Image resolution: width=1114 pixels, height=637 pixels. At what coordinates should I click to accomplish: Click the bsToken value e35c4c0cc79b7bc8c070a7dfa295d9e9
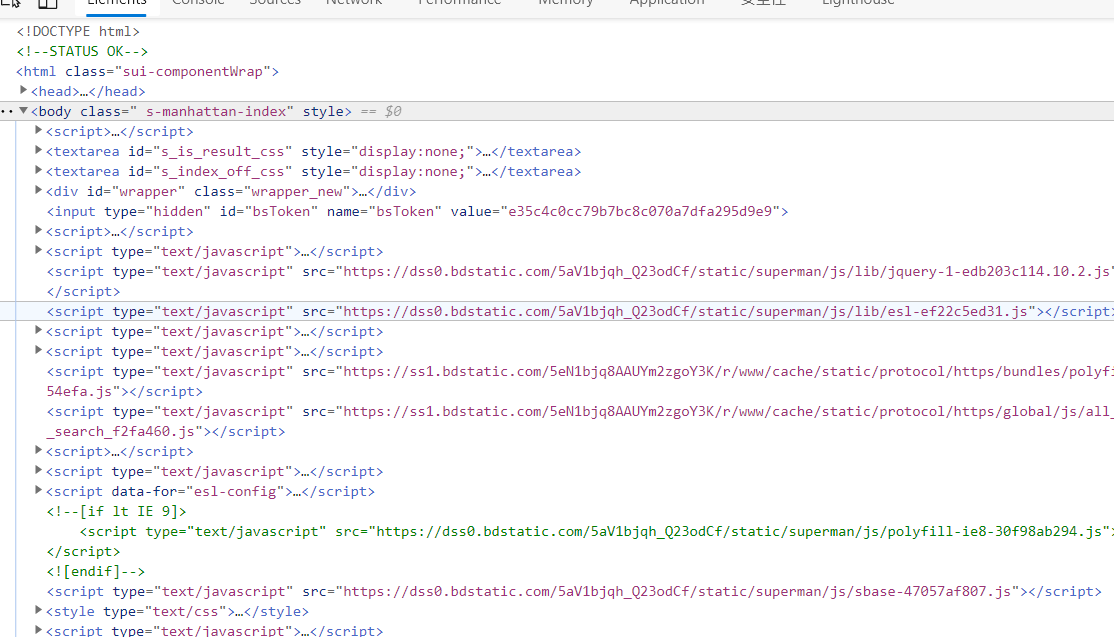640,211
